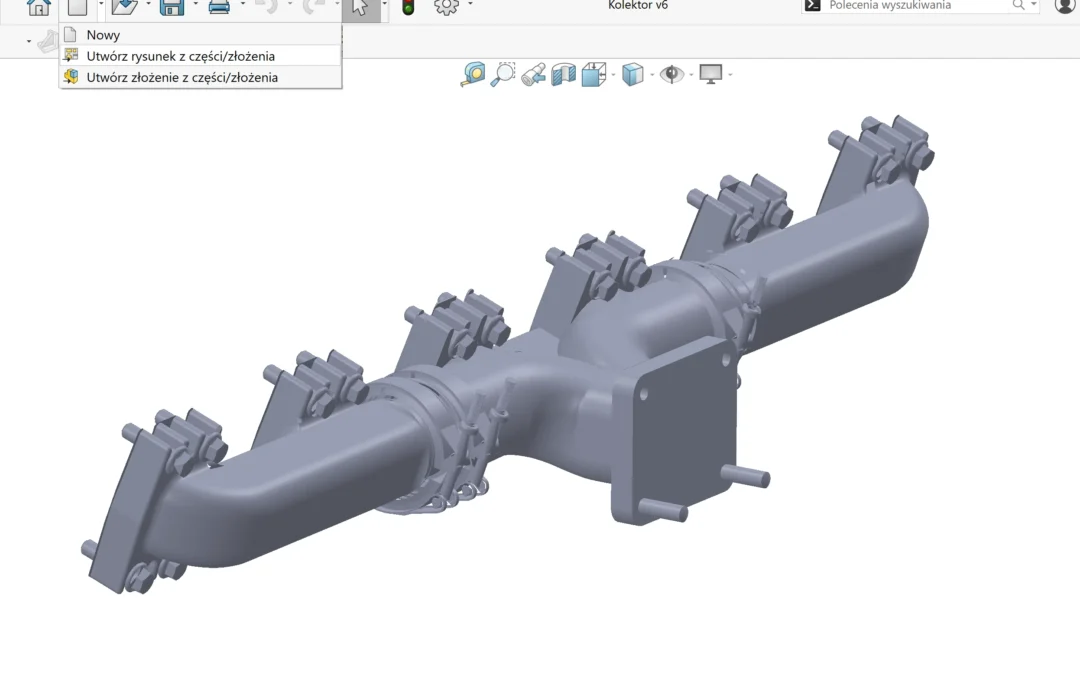Click the New document icon in toolbar
1080x675 pixels.
(77, 7)
